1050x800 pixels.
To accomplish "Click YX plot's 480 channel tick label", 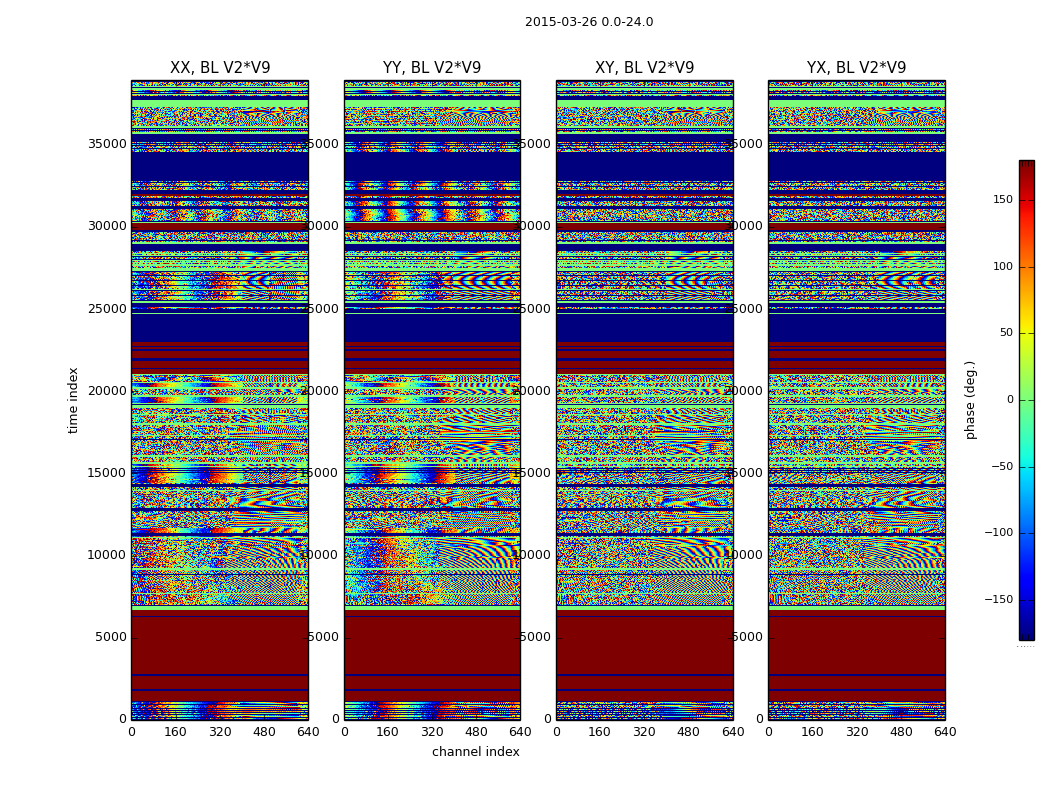I will click(901, 732).
